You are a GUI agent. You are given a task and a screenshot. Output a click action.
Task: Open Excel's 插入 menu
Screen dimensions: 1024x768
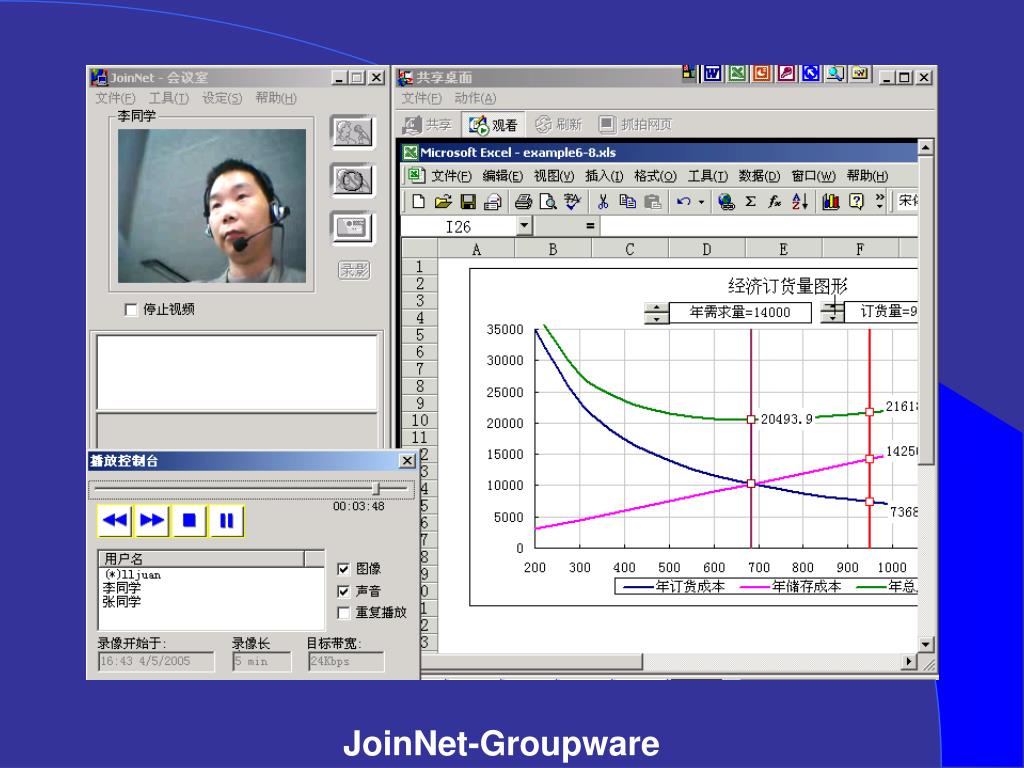click(x=604, y=176)
